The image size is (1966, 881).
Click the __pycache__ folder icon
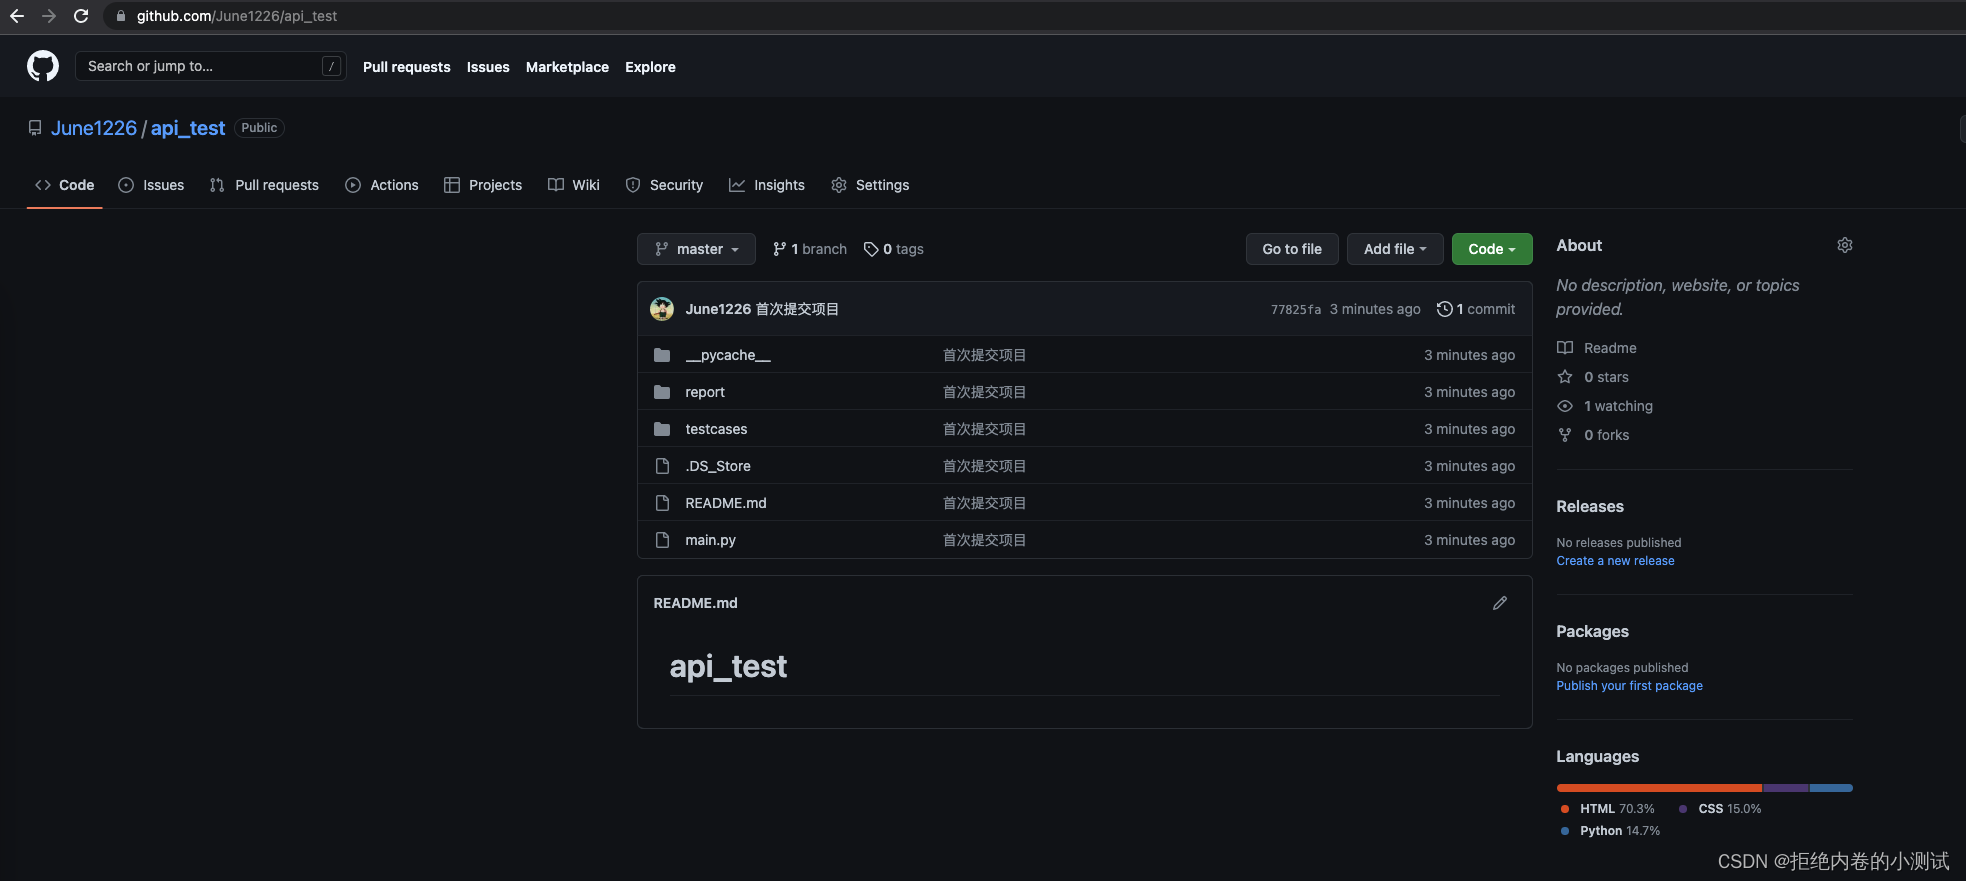(x=662, y=355)
